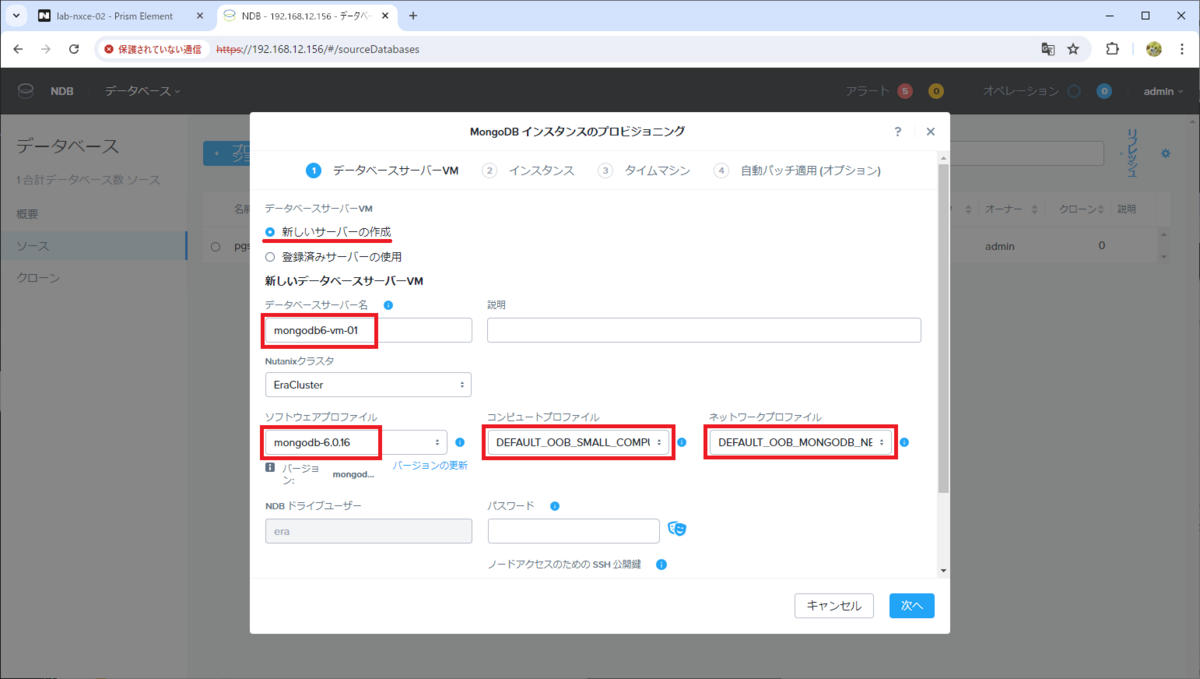Click the yellow alert count badge
This screenshot has width=1200, height=679.
(x=936, y=91)
